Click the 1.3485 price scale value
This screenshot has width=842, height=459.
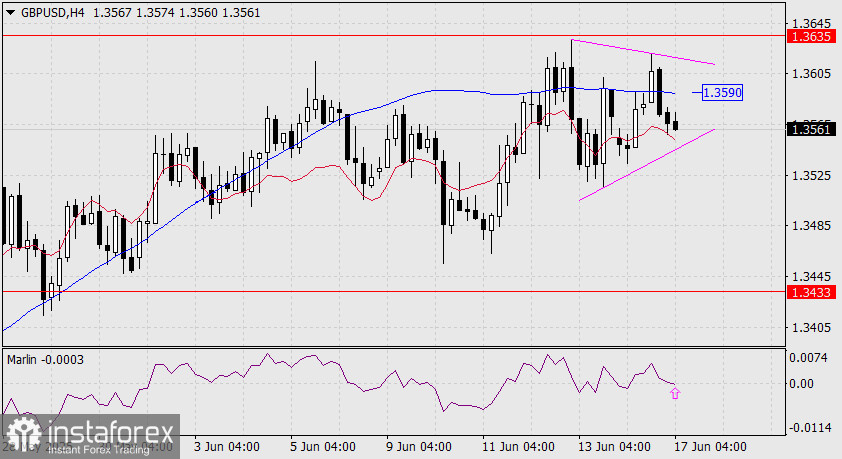[x=811, y=225]
